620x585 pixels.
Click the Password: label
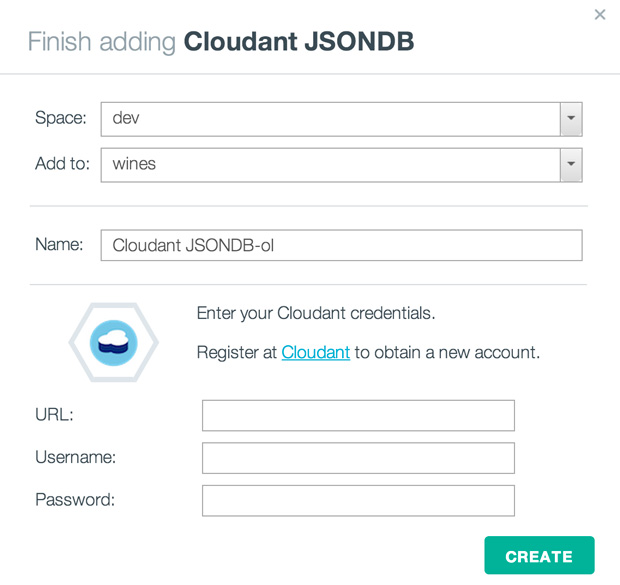[x=75, y=500]
